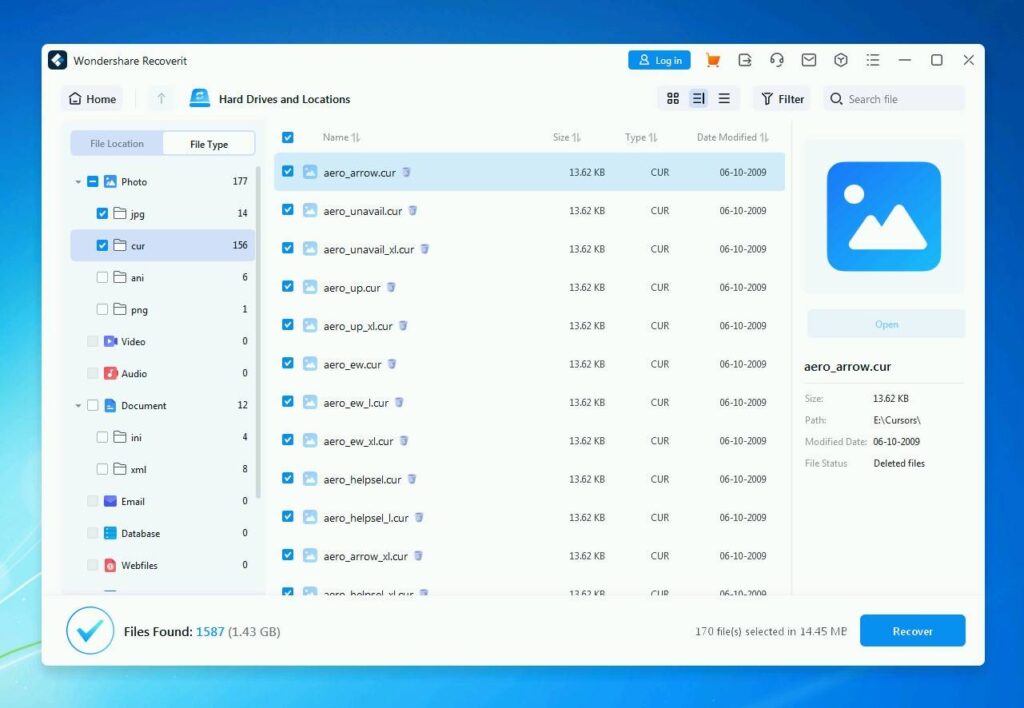Image resolution: width=1024 pixels, height=708 pixels.
Task: Uncheck the aero_up.cur file checkbox
Action: (287, 287)
